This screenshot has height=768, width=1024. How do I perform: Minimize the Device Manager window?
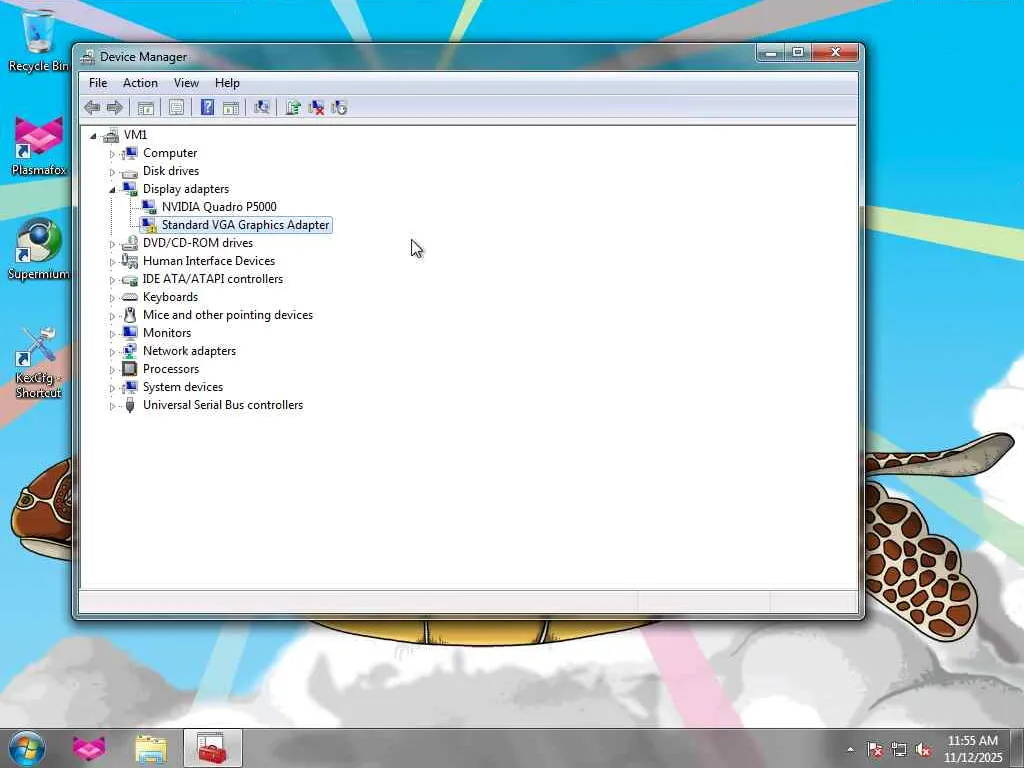(x=771, y=52)
